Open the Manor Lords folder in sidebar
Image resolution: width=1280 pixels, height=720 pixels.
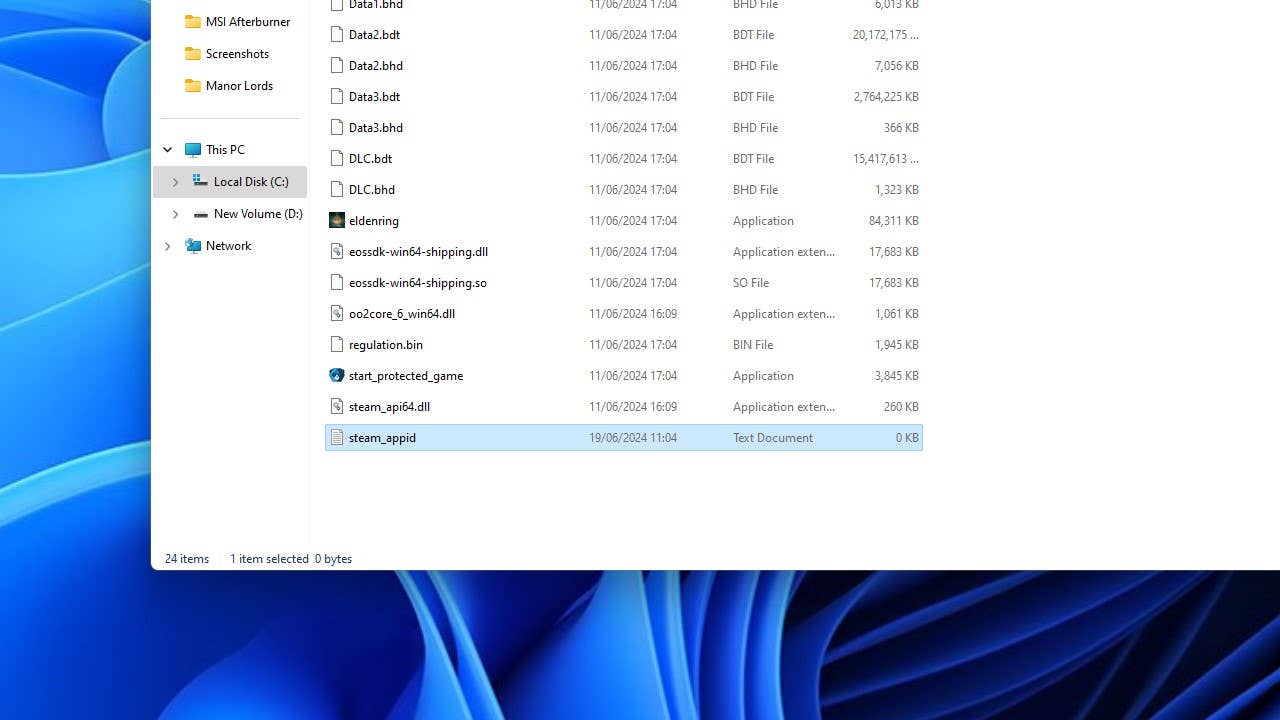(x=239, y=86)
